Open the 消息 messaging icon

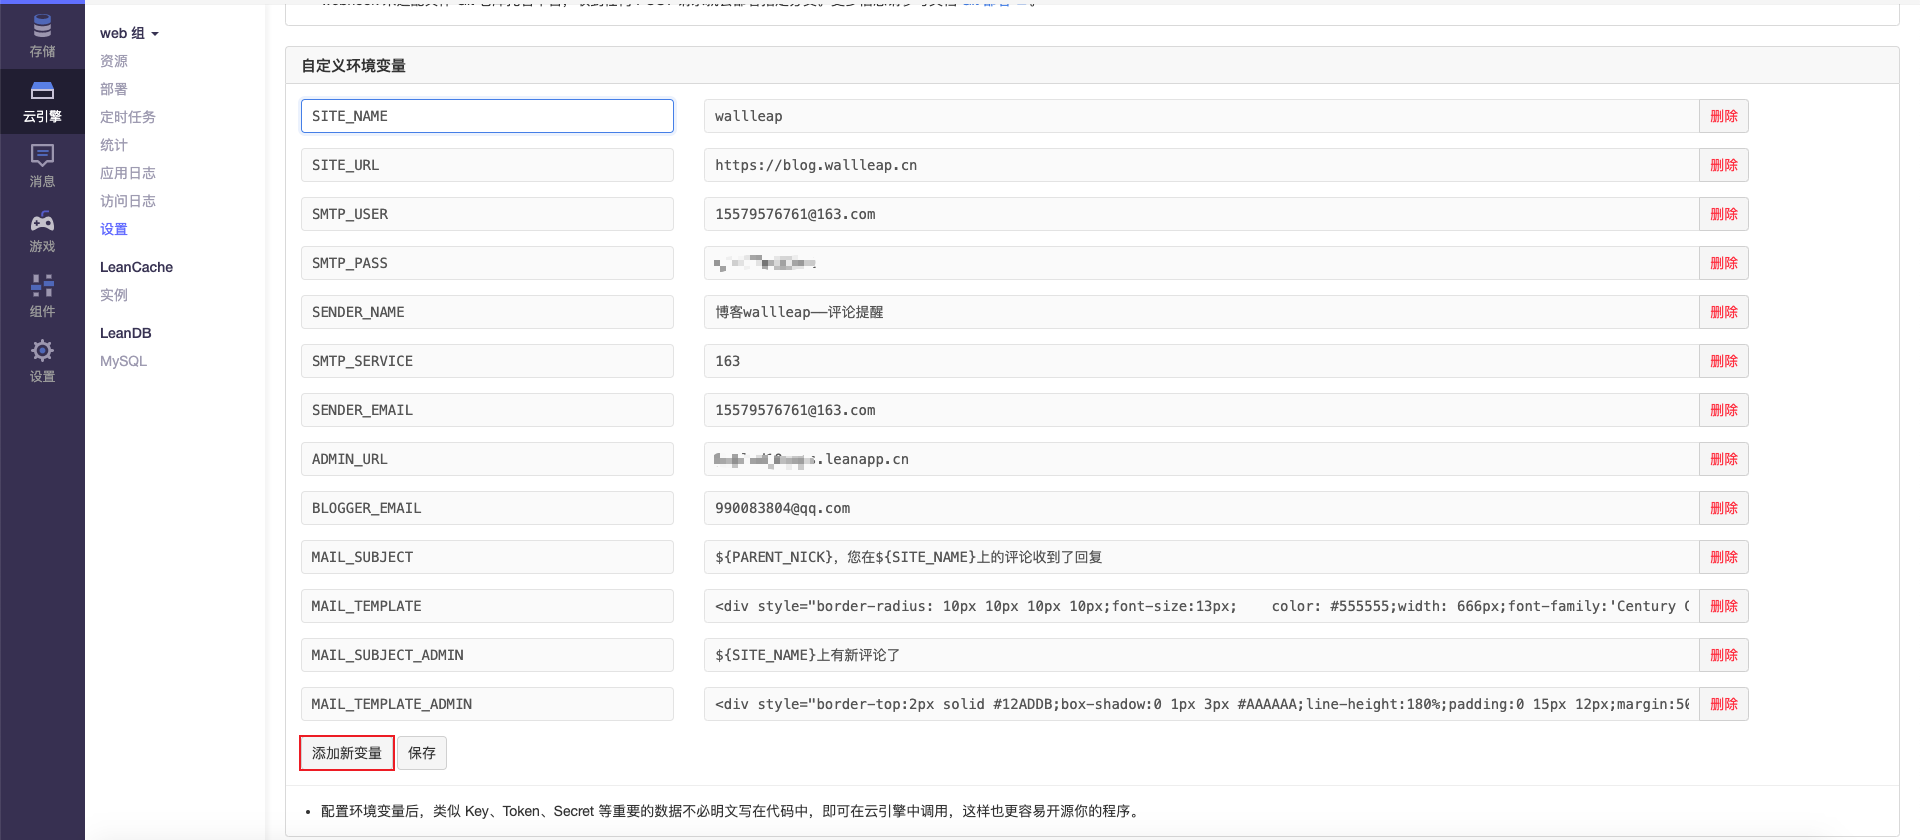click(42, 165)
